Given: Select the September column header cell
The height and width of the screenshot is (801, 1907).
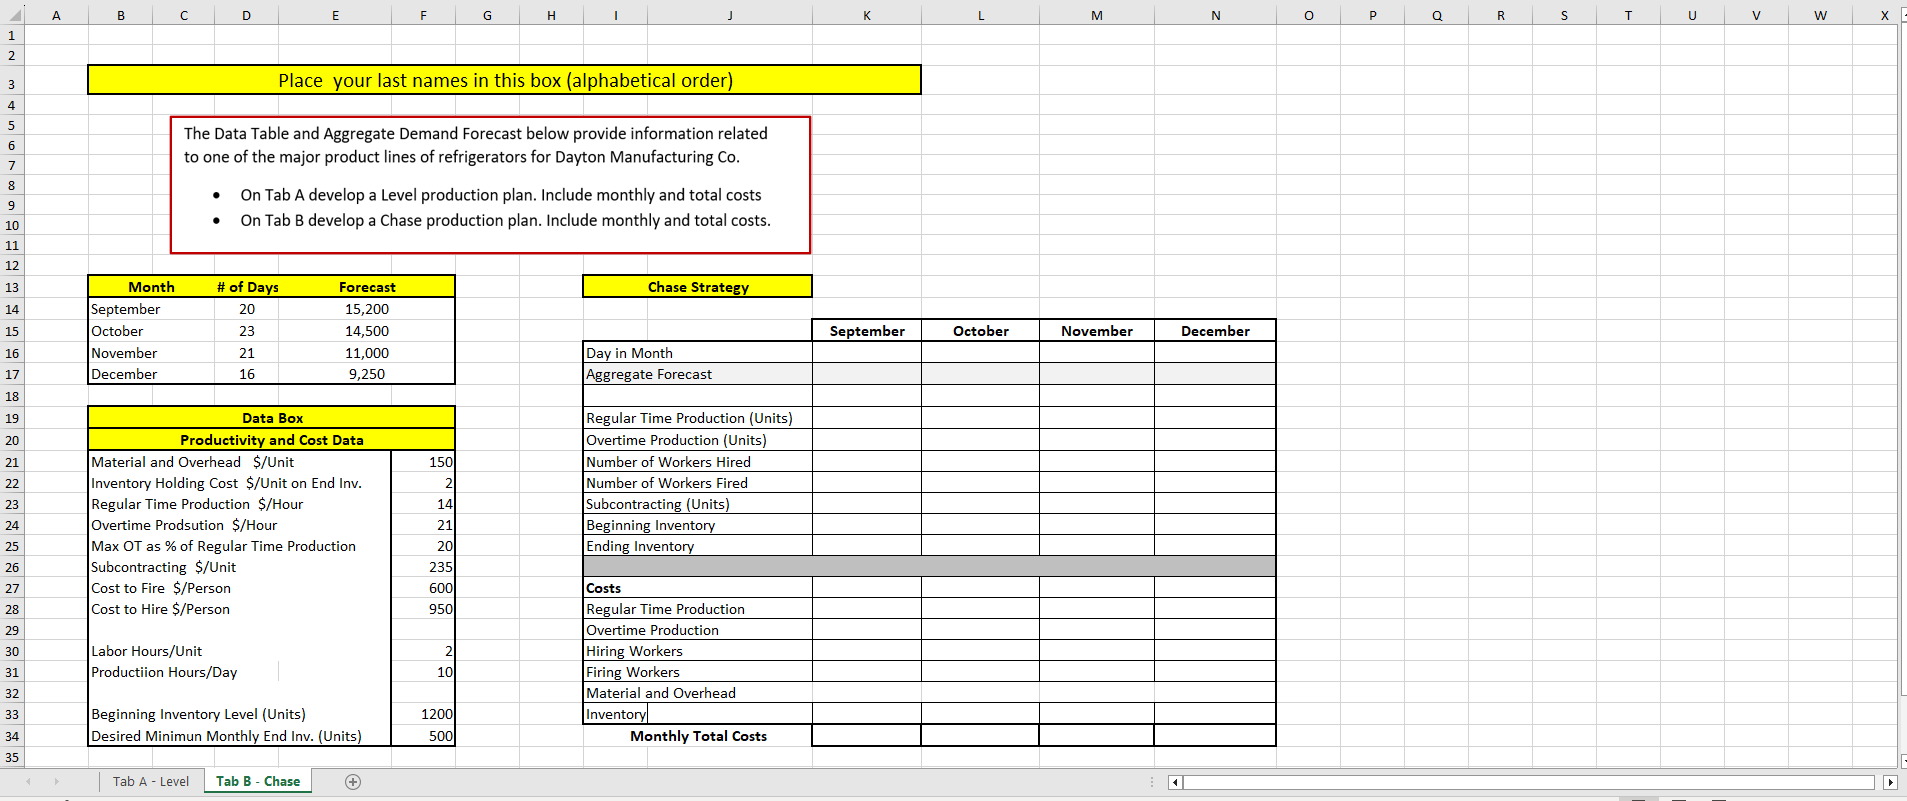Looking at the screenshot, I should click(x=867, y=331).
